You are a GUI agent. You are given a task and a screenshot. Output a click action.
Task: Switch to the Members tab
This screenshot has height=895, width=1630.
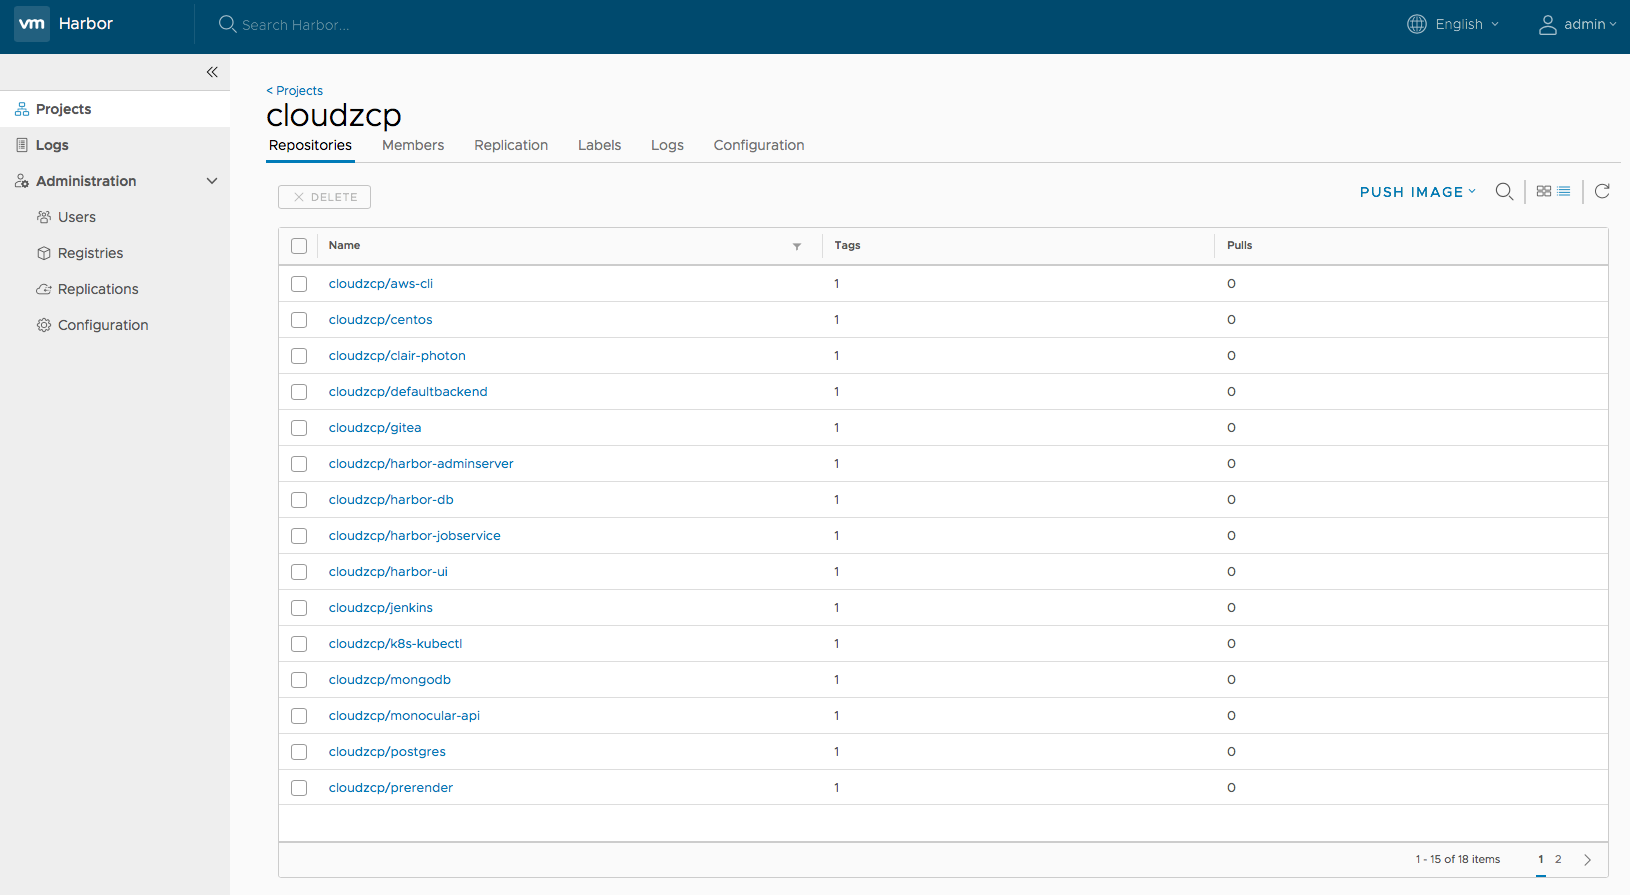413,145
